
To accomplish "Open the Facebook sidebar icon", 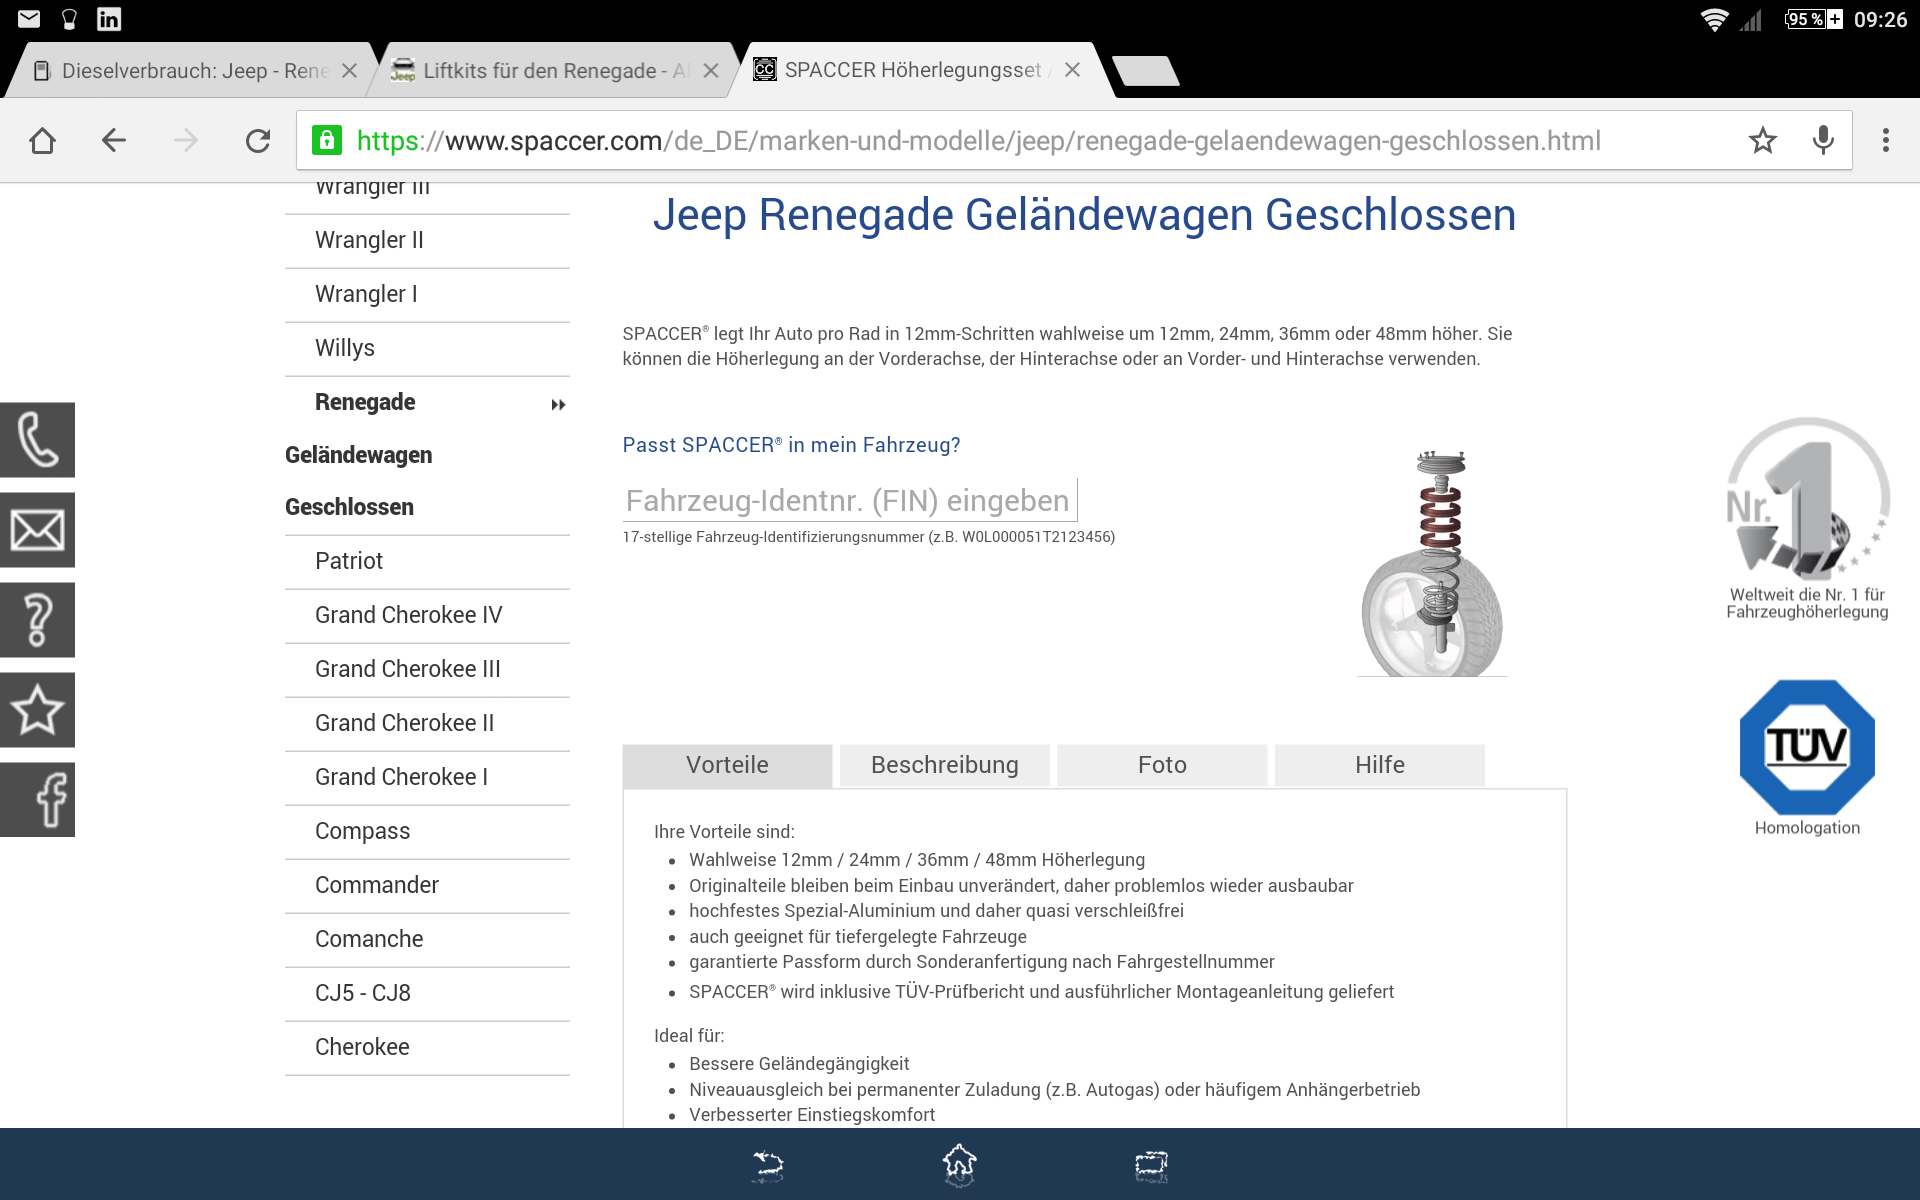I will point(37,800).
